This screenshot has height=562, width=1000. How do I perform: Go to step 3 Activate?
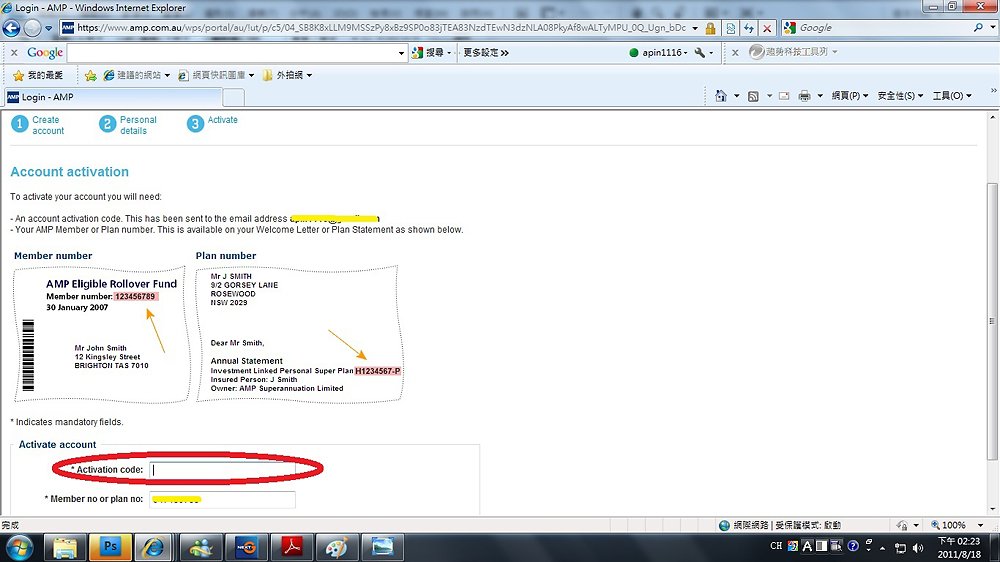pos(212,122)
